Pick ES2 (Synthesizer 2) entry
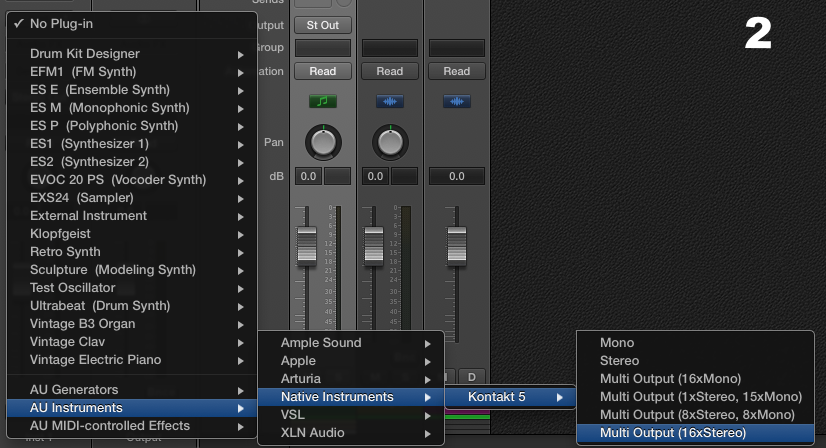Viewport: 826px width, 448px height. (x=132, y=161)
